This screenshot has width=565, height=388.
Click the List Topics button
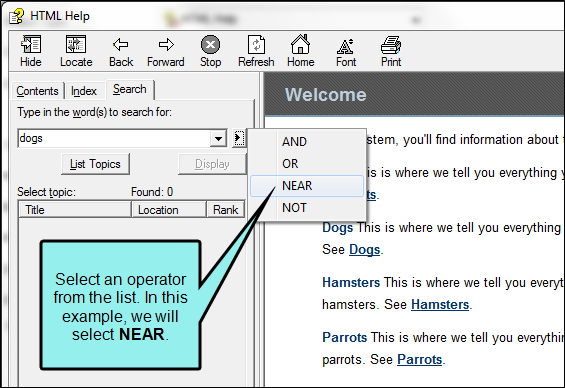pyautogui.click(x=95, y=164)
